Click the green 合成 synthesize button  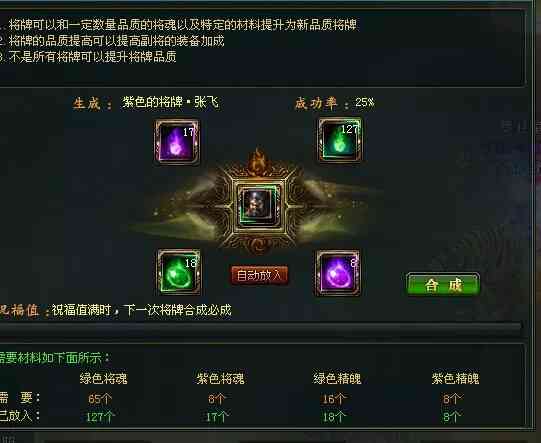(443, 285)
